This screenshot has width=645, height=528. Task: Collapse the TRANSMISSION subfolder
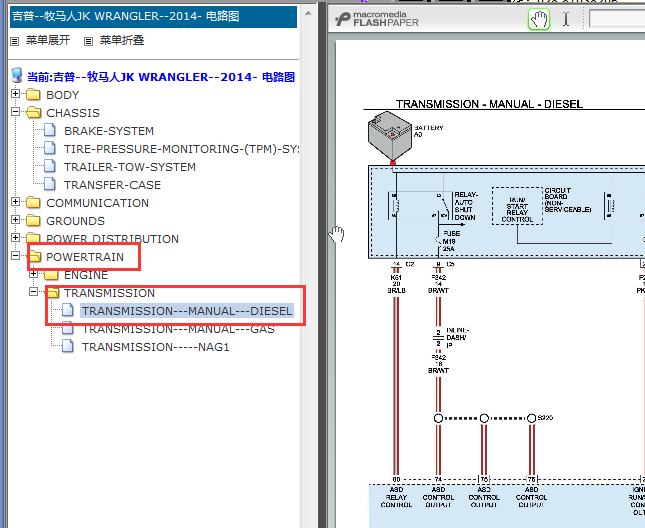tap(33, 292)
